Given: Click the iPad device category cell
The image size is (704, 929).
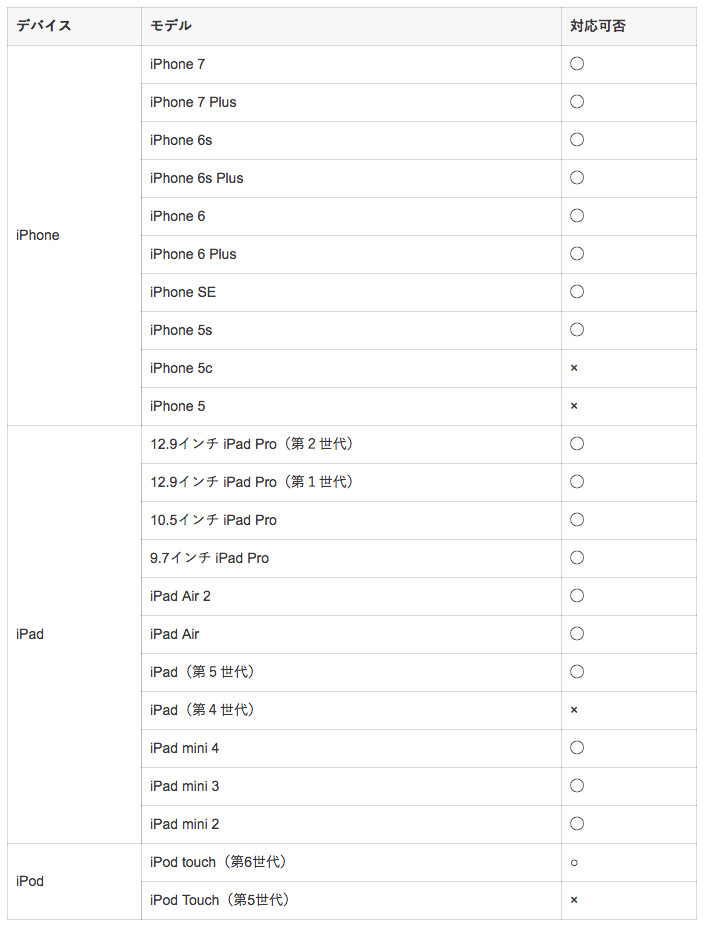Looking at the screenshot, I should pos(74,634).
